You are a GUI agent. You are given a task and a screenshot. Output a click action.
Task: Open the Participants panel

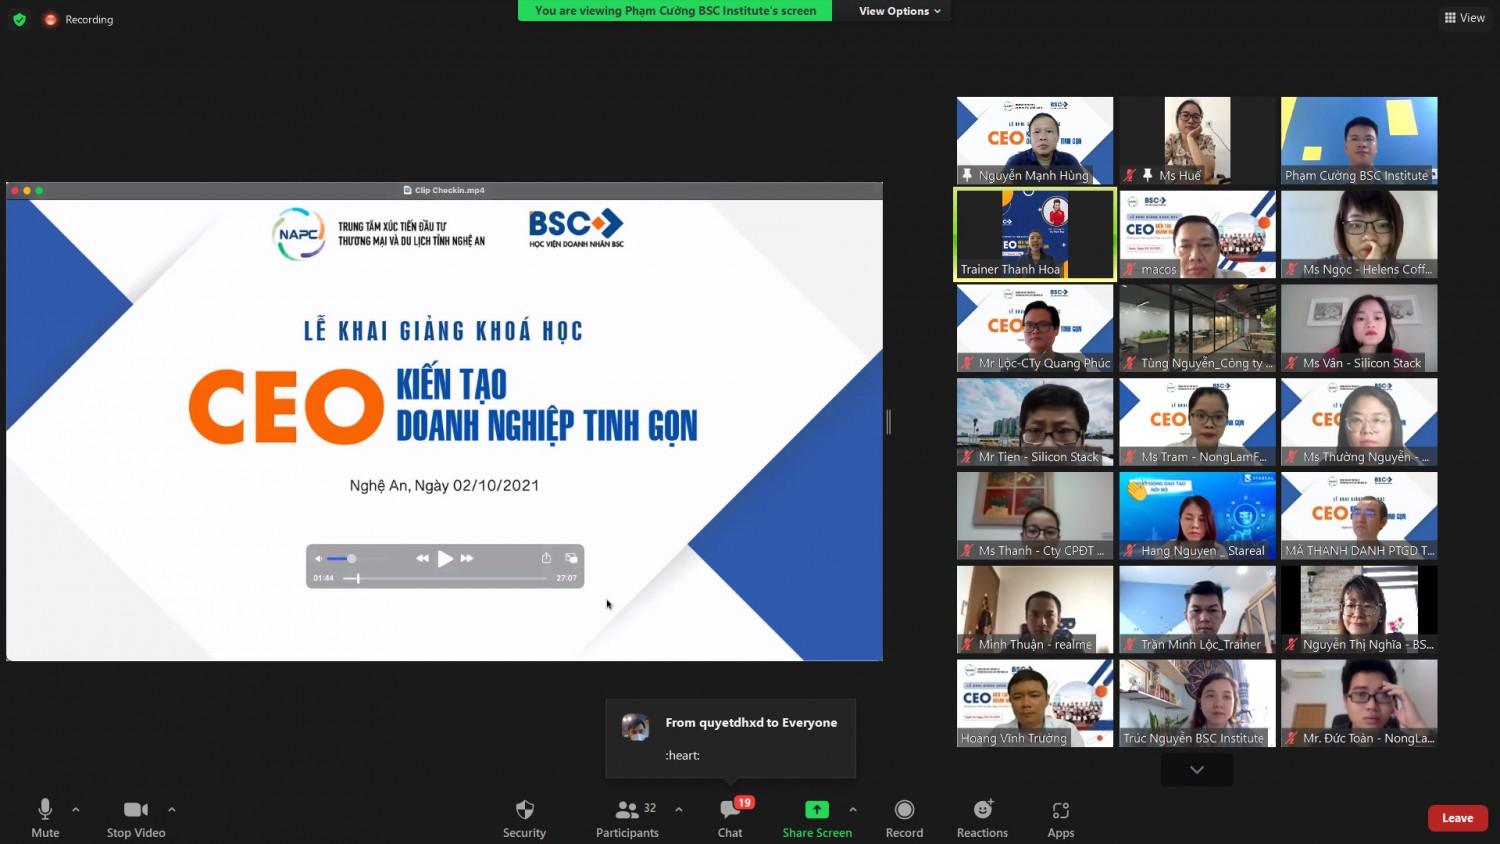point(628,810)
